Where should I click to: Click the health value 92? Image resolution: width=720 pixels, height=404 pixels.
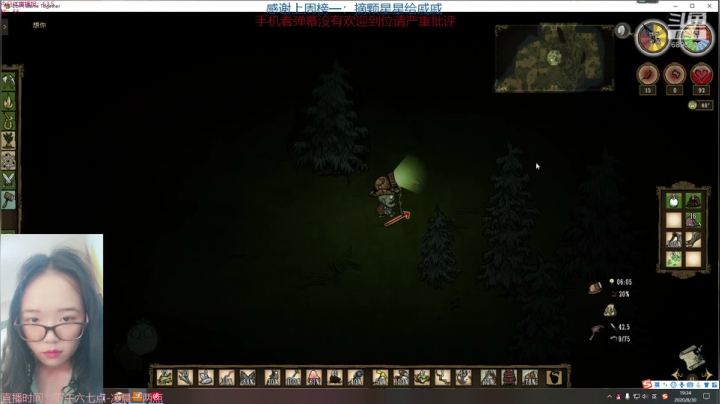[x=701, y=90]
